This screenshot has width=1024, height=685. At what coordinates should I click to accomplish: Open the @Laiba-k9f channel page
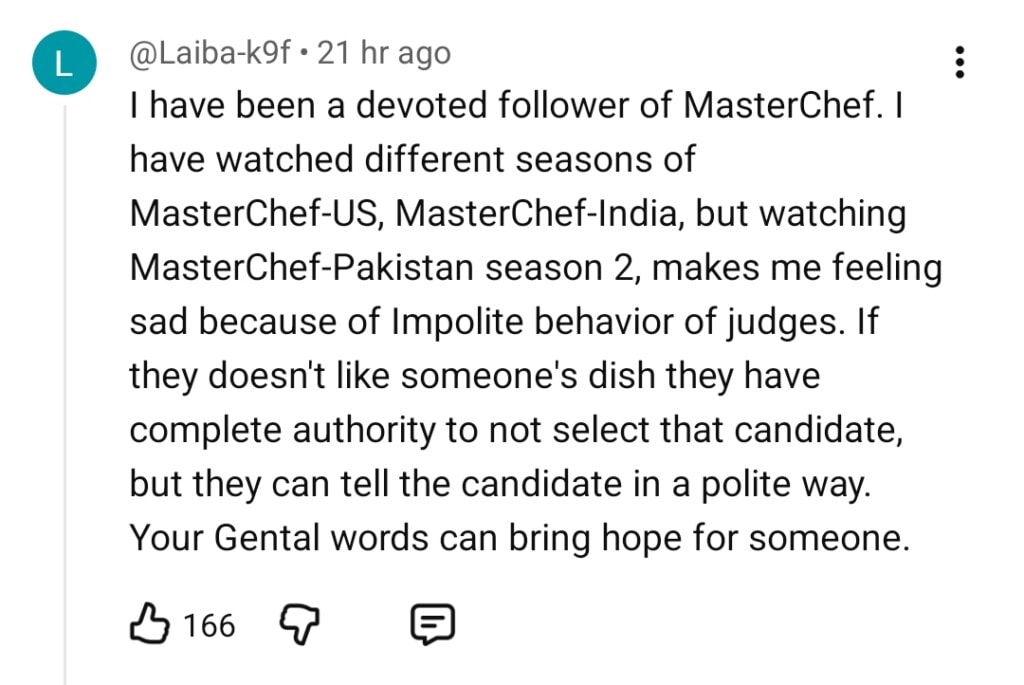coord(213,53)
